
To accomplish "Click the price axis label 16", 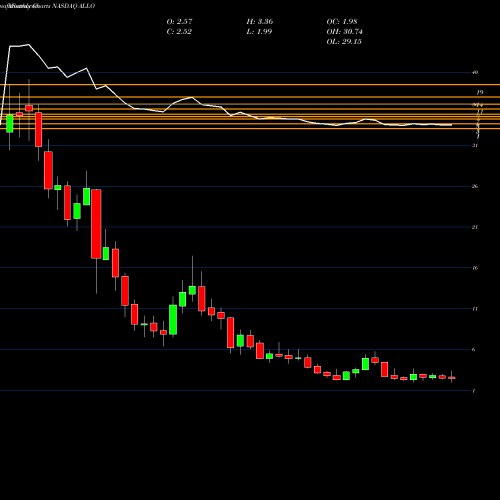I will pos(475,268).
